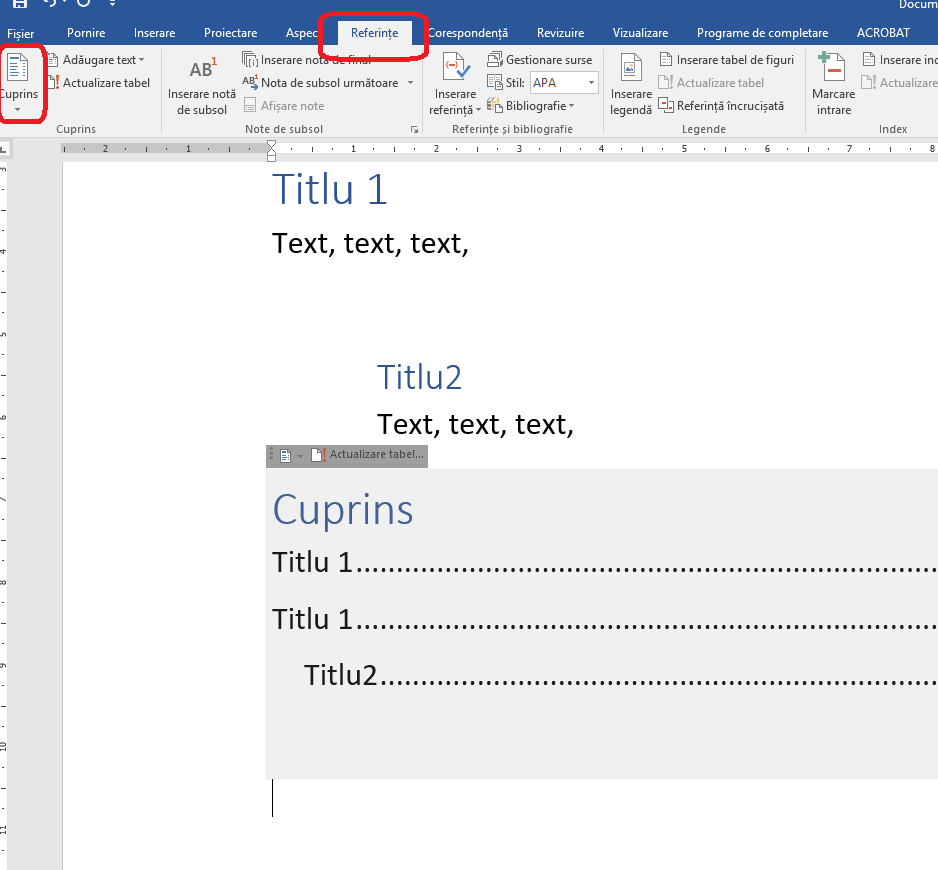
Task: Open the Cuprins table of contents button
Action: pyautogui.click(x=19, y=82)
